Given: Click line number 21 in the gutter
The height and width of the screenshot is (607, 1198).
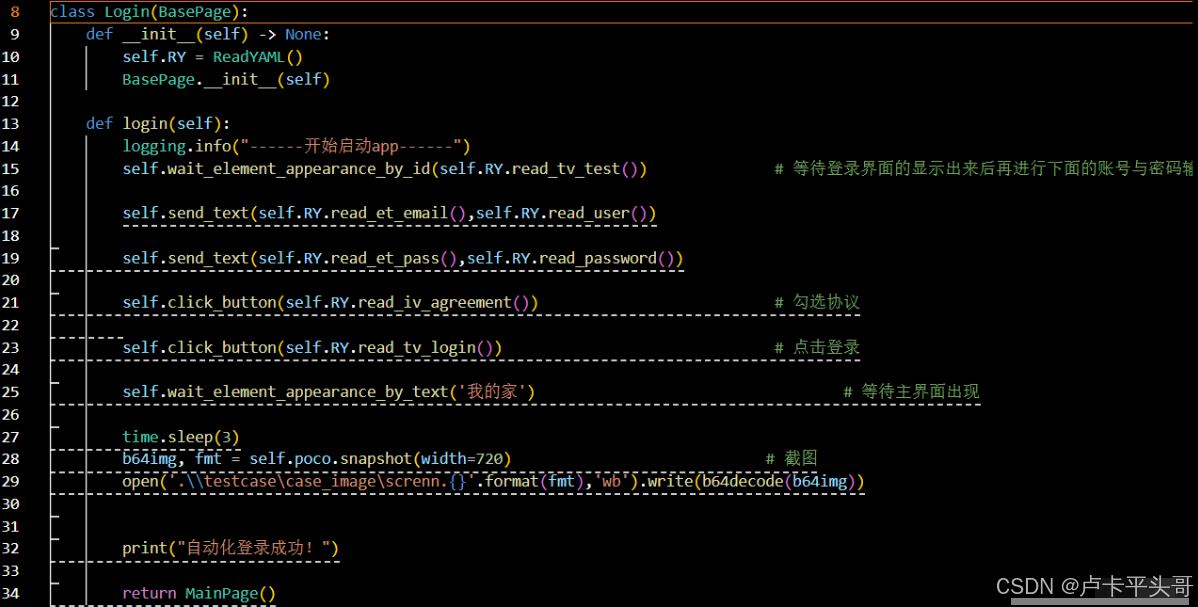Looking at the screenshot, I should pos(11,303).
